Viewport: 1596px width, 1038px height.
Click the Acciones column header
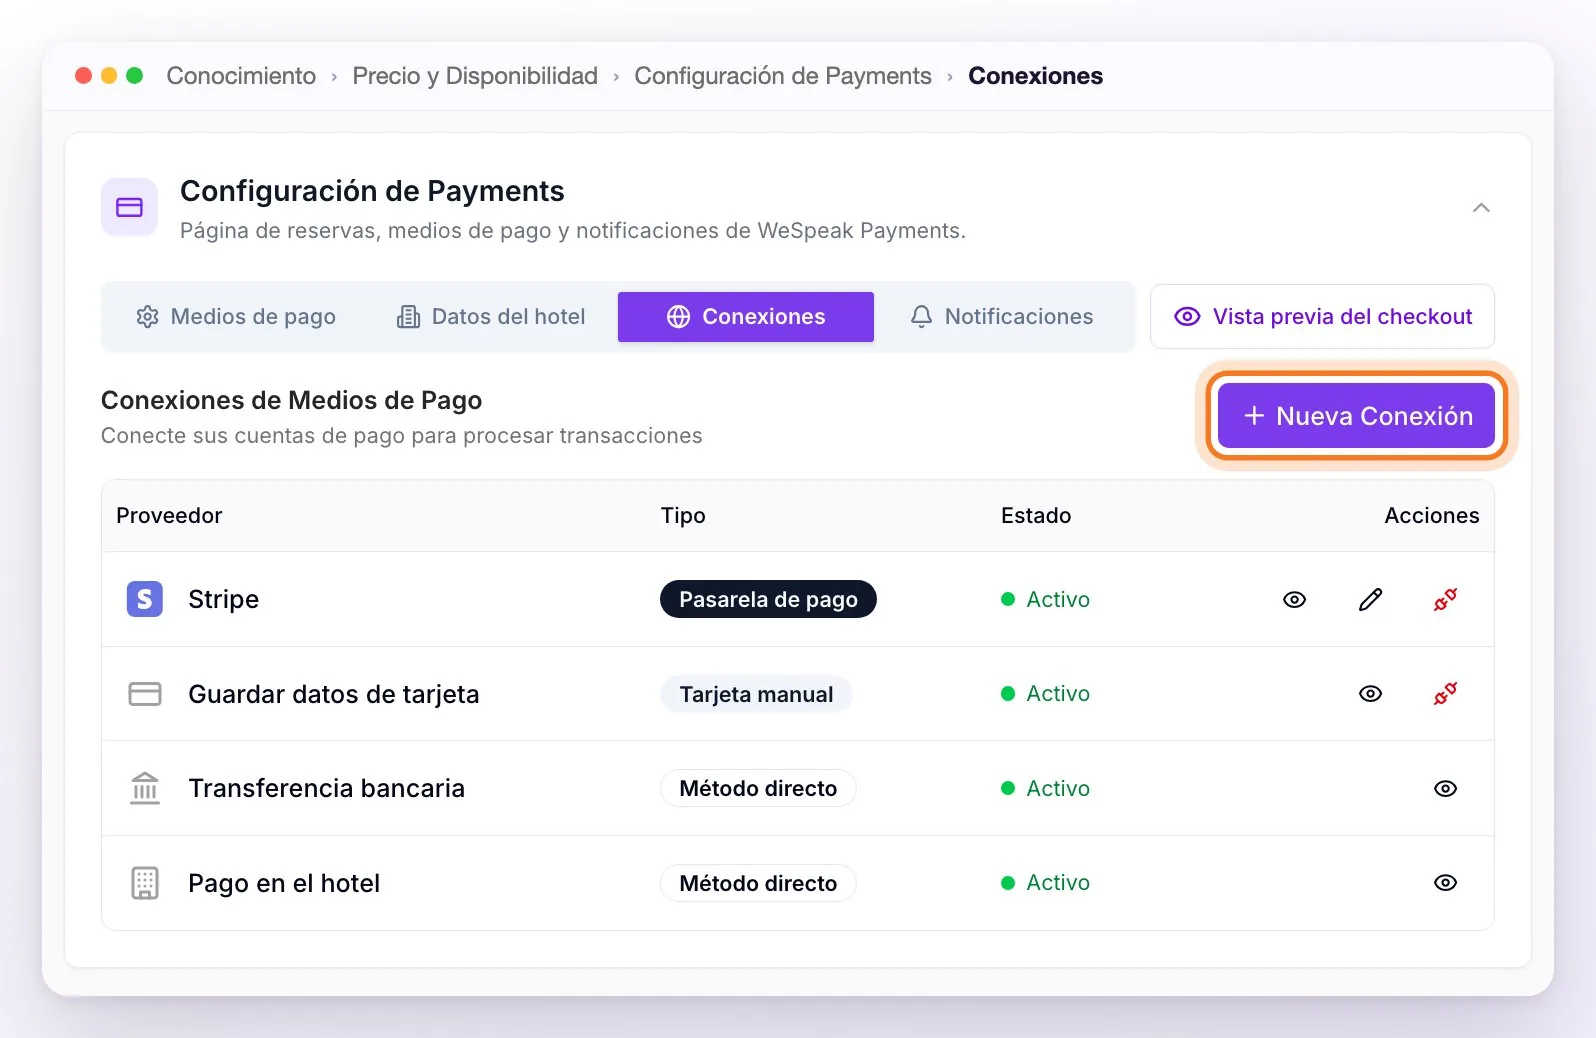point(1432,516)
